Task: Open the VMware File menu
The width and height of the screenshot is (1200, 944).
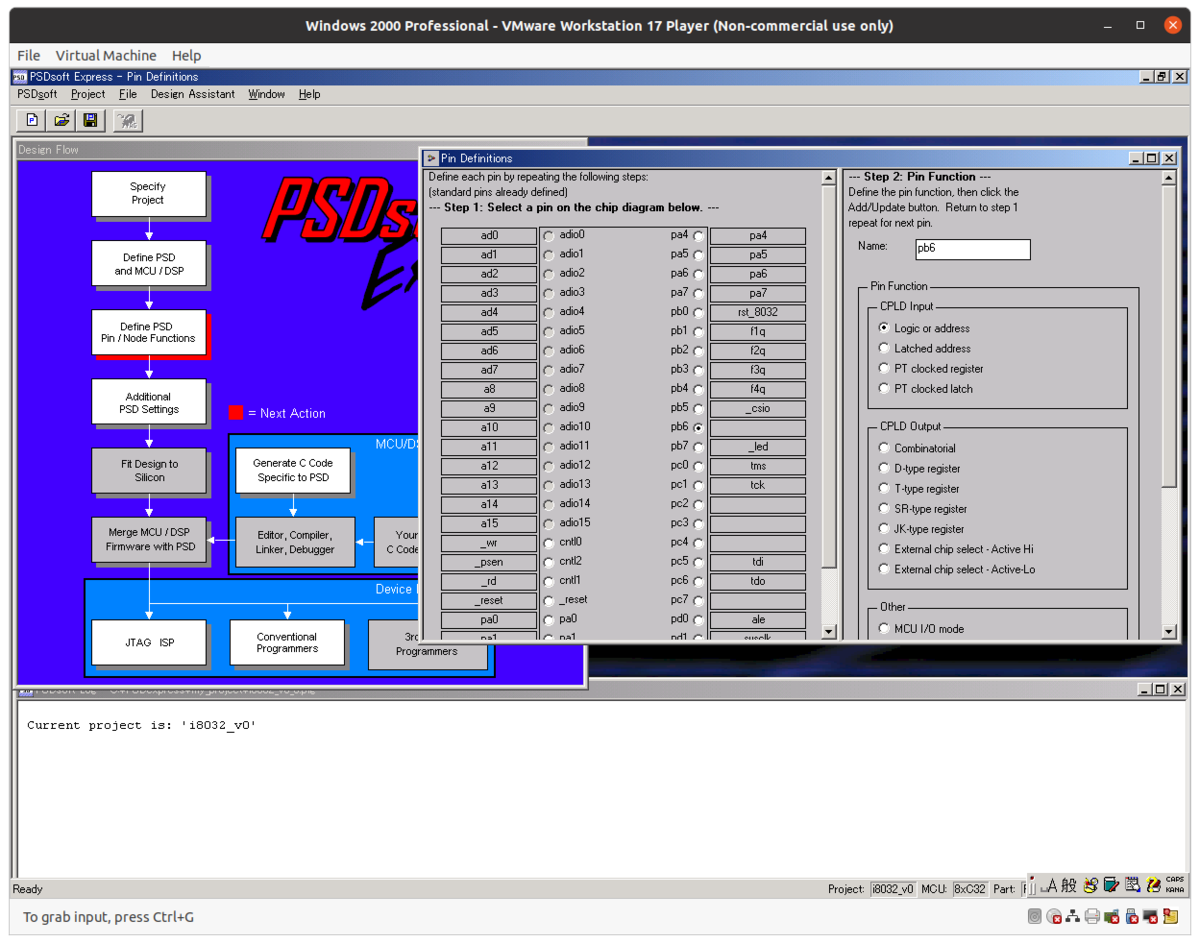Action: tap(29, 56)
